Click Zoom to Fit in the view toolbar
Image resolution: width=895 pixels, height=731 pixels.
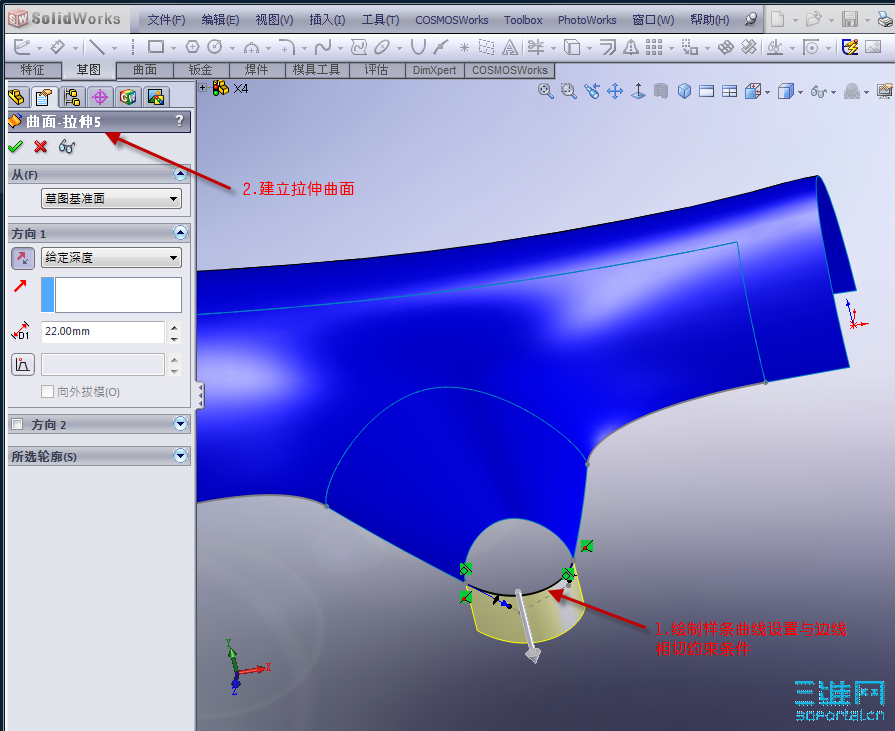tap(546, 91)
